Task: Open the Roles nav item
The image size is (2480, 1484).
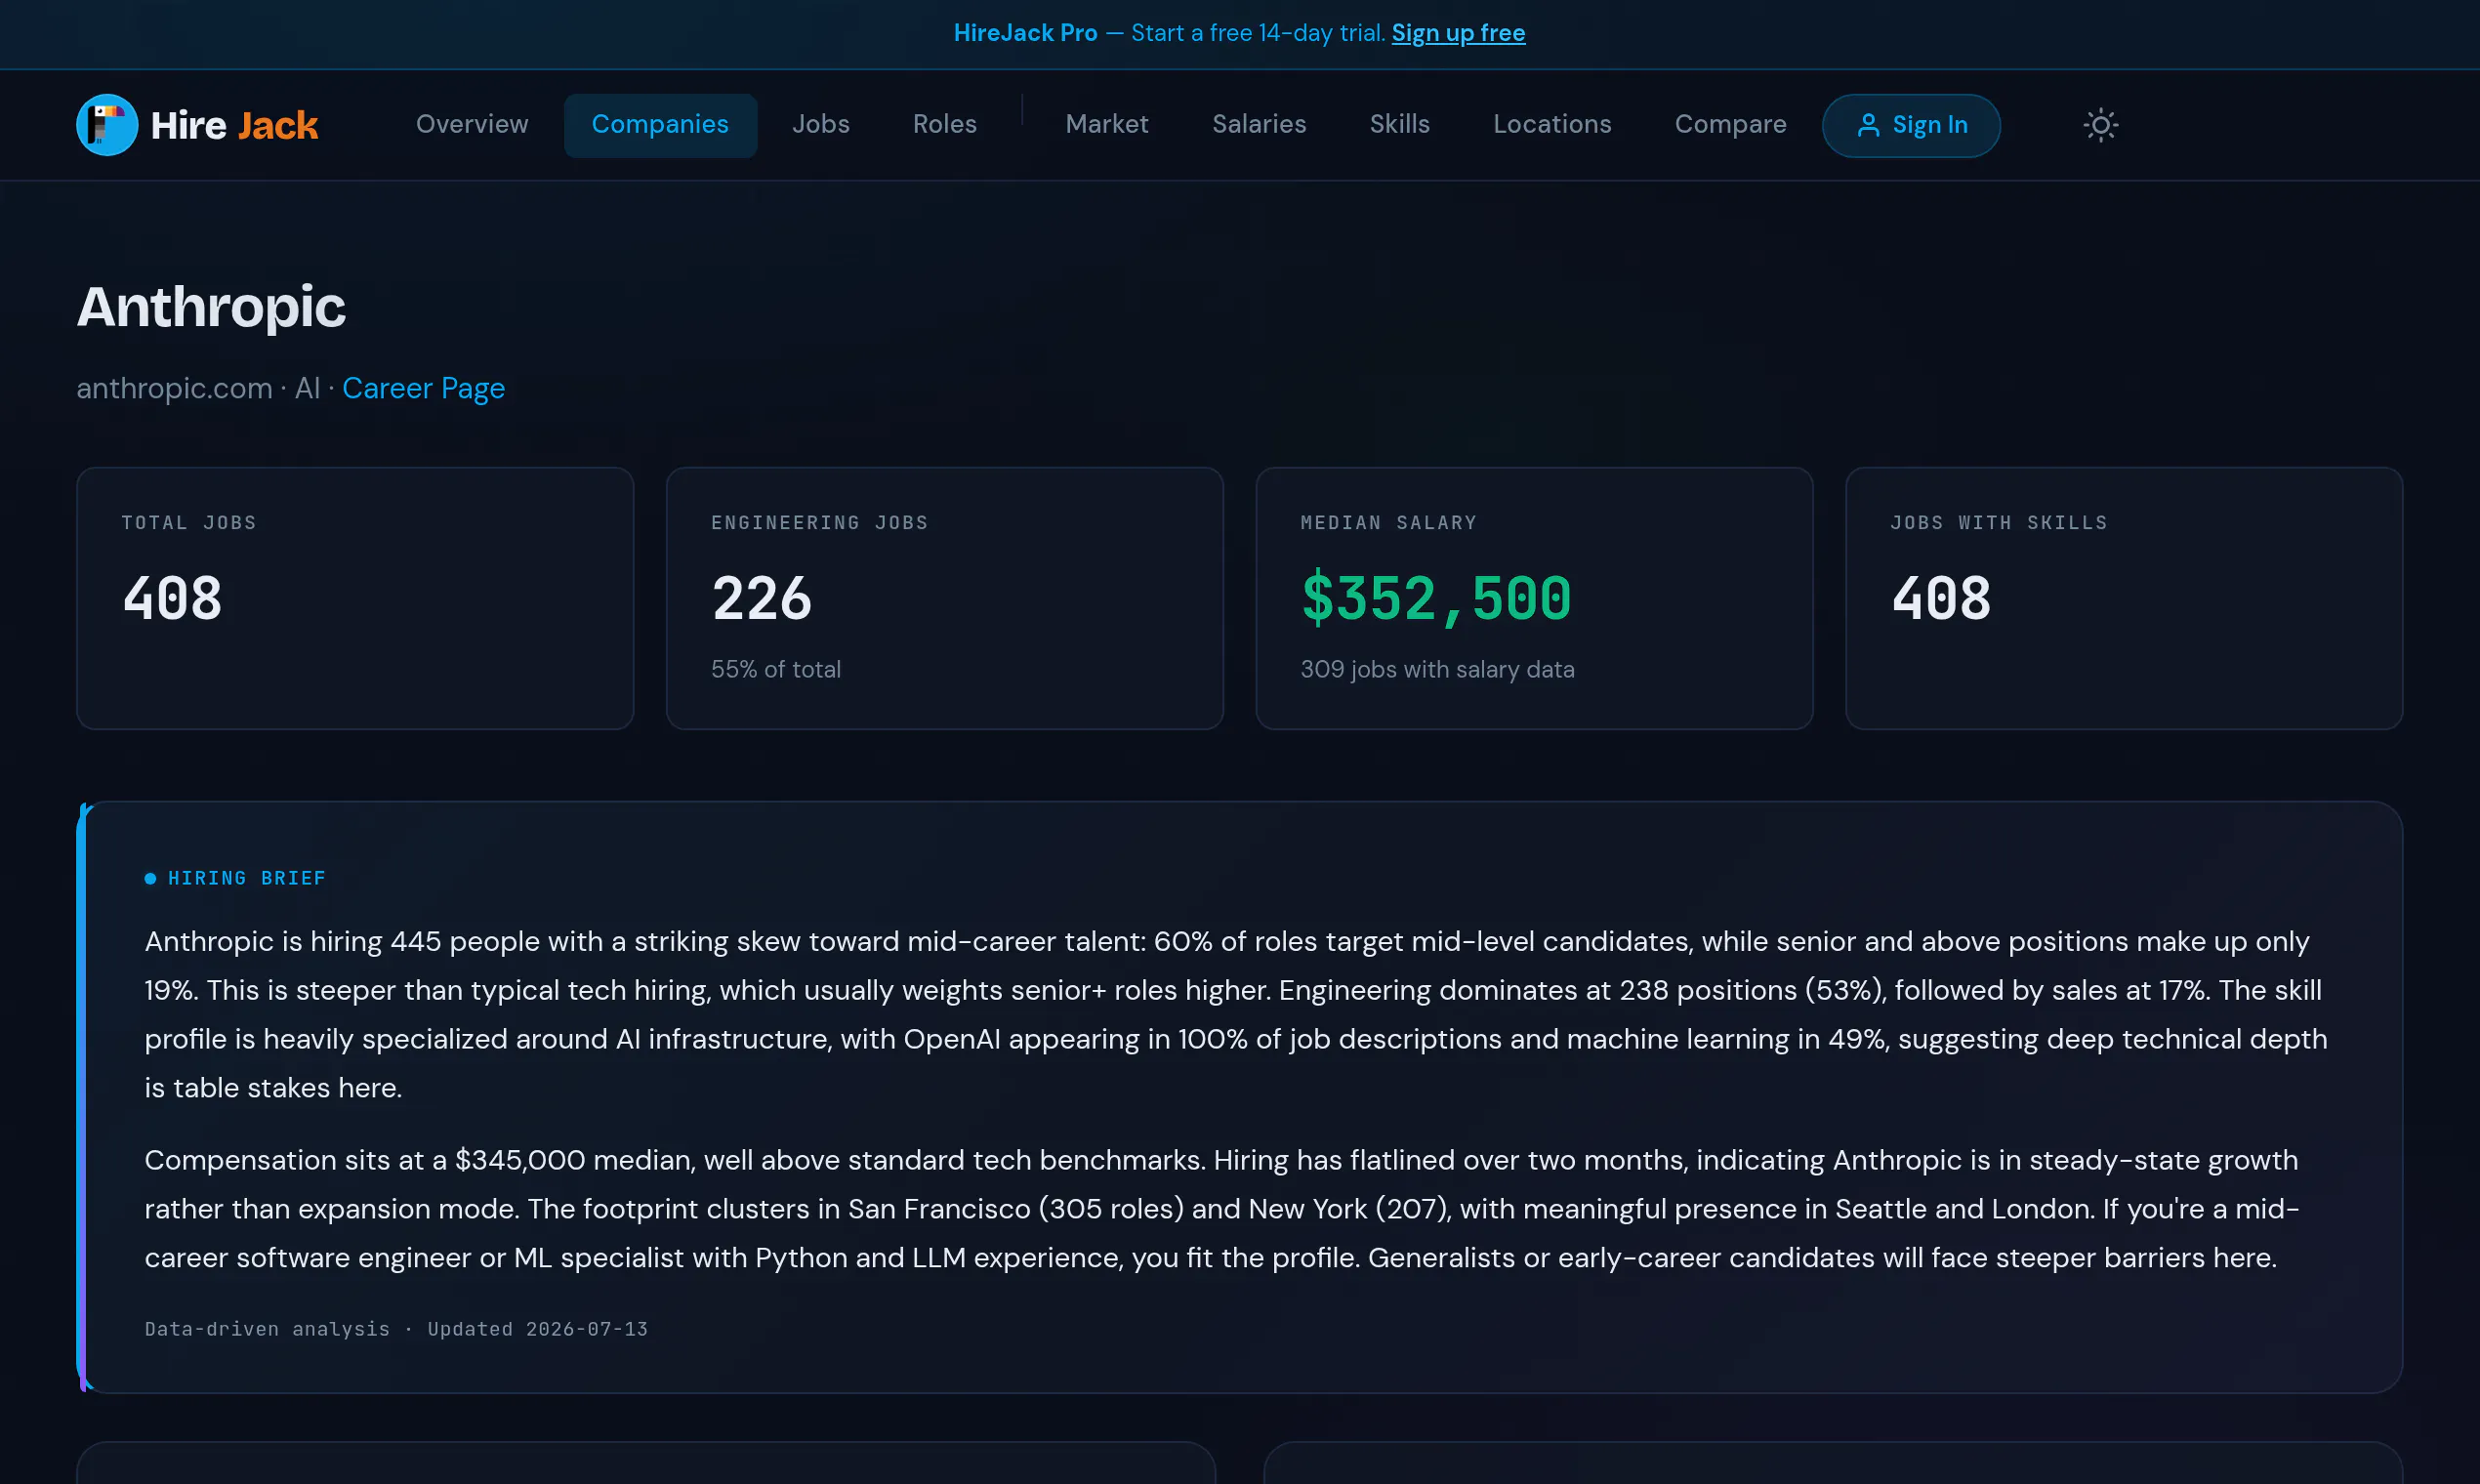Action: pyautogui.click(x=944, y=124)
